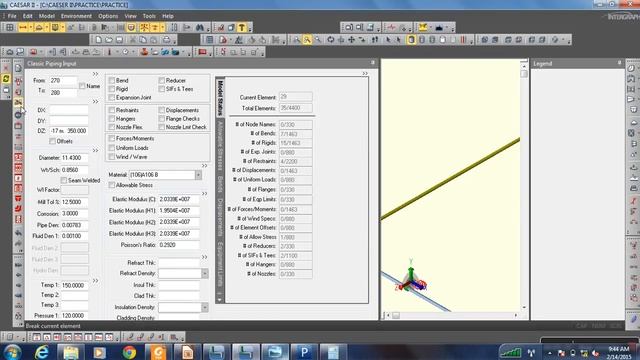Image resolution: width=640 pixels, height=360 pixels.
Task: Select the Allowable Stresses vertical tab
Action: pyautogui.click(x=220, y=146)
